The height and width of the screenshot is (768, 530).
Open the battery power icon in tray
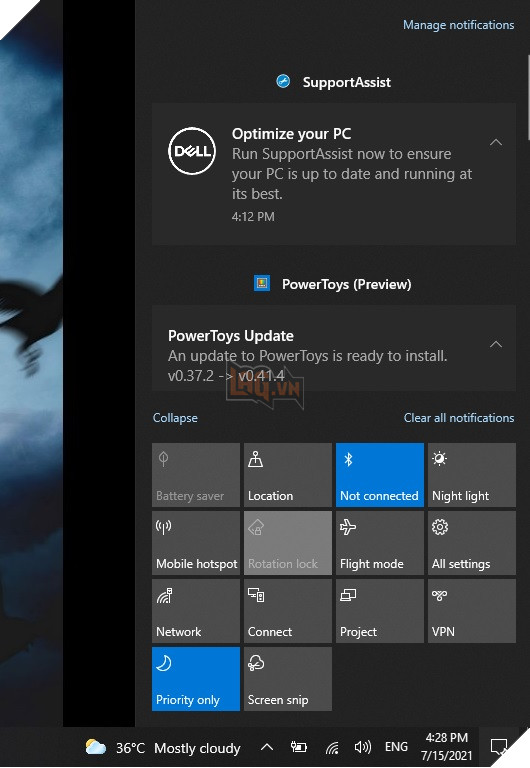299,747
